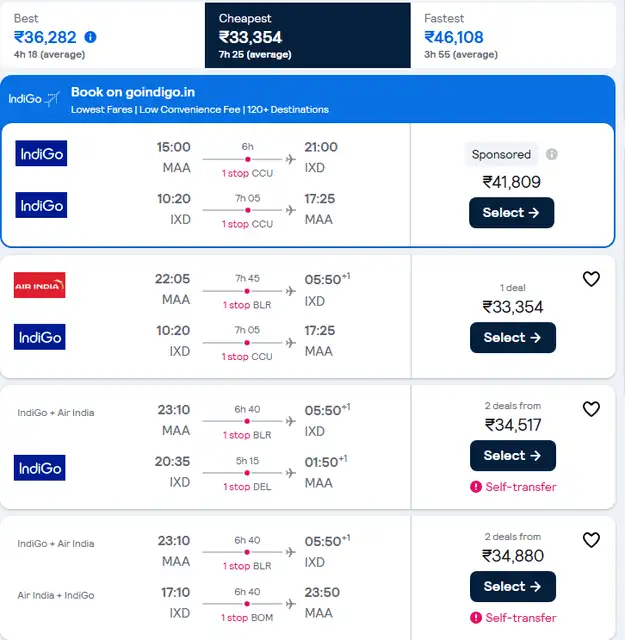The image size is (625, 640).
Task: Click the IndiGo logo on the 20:35 IXD flight
Action: 40,468
